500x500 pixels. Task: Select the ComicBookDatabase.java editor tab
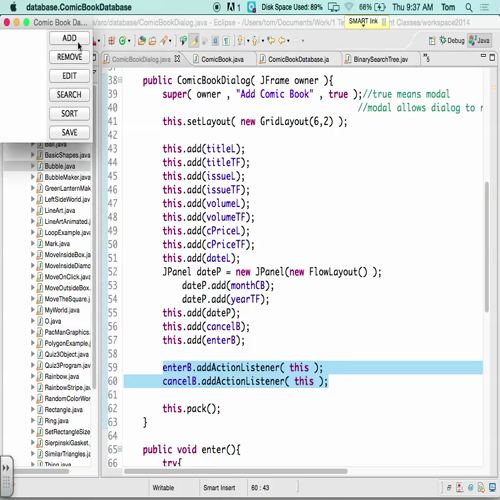pos(298,59)
